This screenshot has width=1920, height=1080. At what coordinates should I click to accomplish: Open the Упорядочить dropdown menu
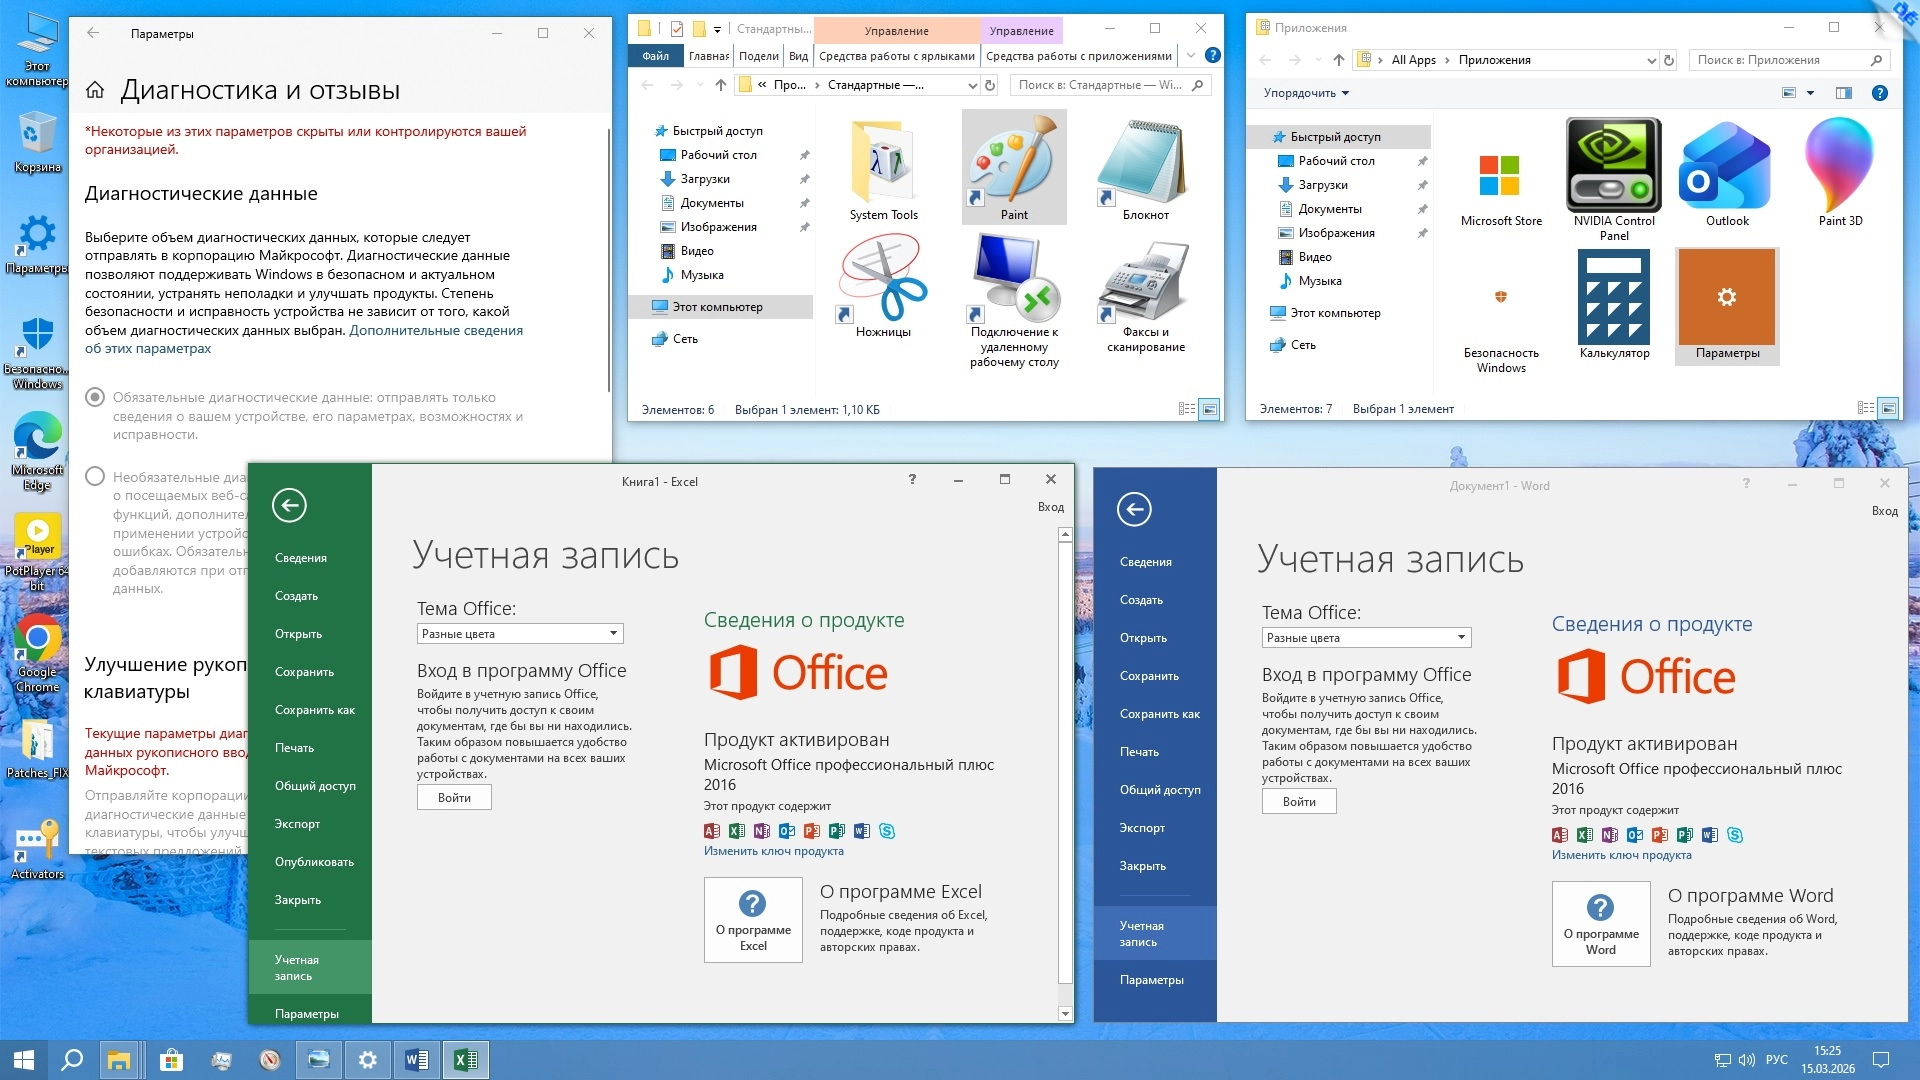click(1306, 93)
